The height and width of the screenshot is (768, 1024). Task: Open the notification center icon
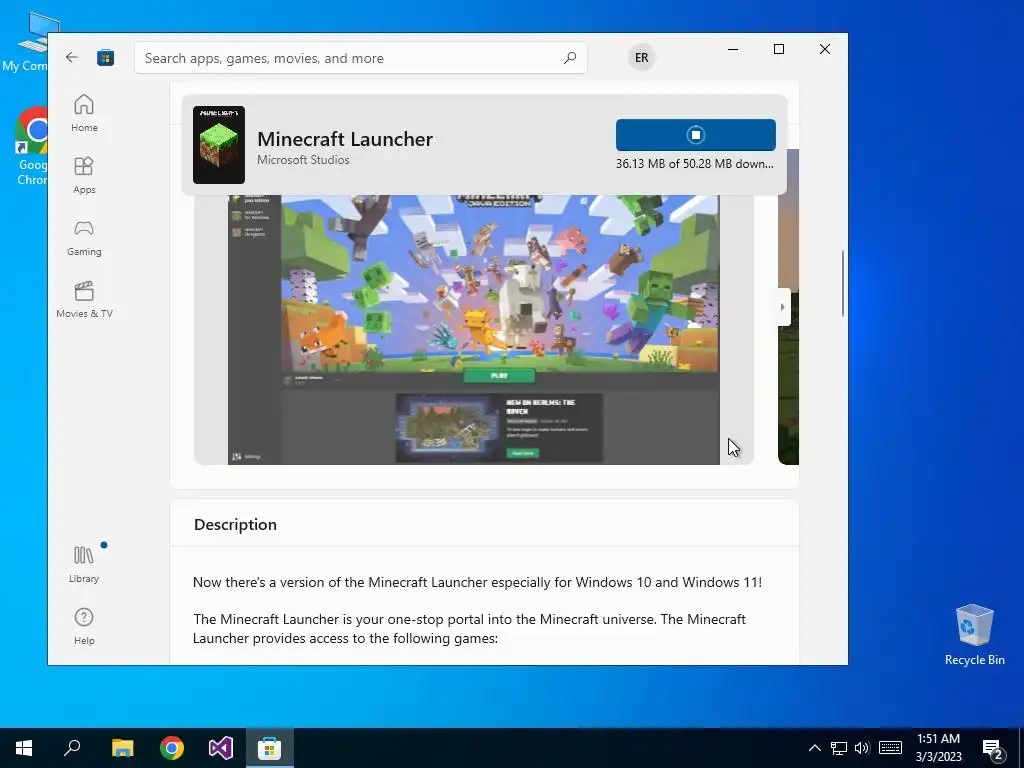coord(993,749)
